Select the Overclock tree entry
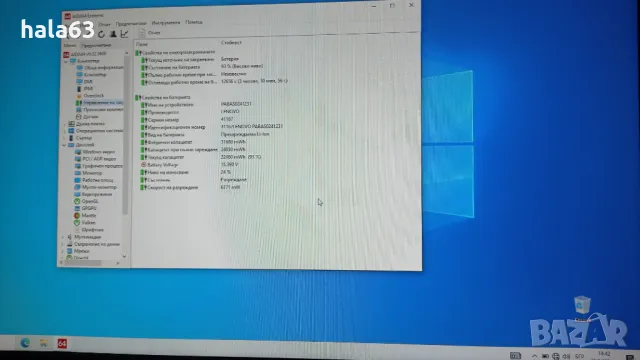 (90, 96)
